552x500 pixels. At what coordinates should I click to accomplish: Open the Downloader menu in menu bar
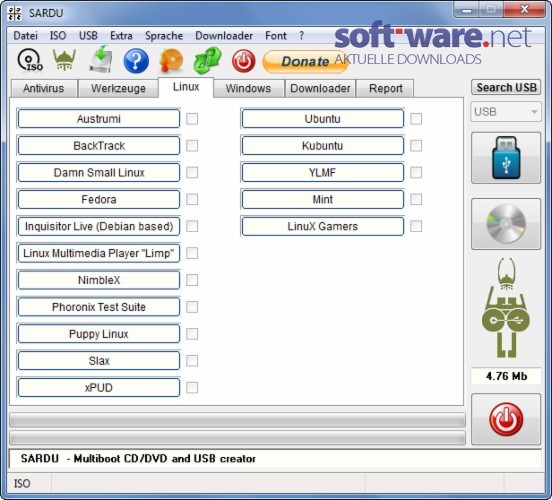click(224, 36)
